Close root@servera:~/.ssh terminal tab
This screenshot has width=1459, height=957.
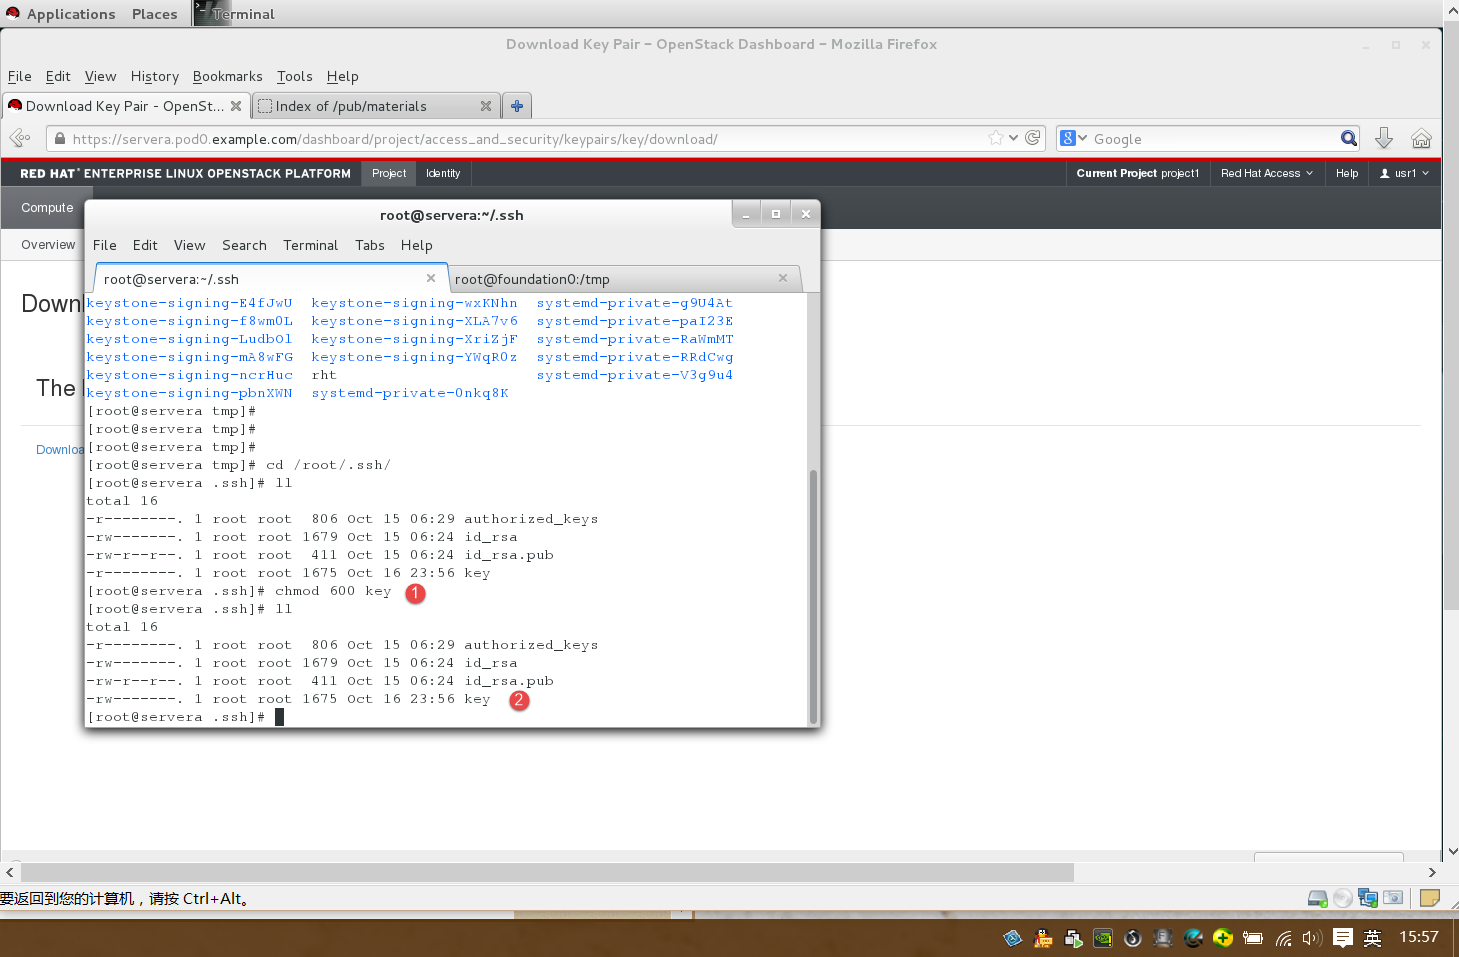(431, 278)
